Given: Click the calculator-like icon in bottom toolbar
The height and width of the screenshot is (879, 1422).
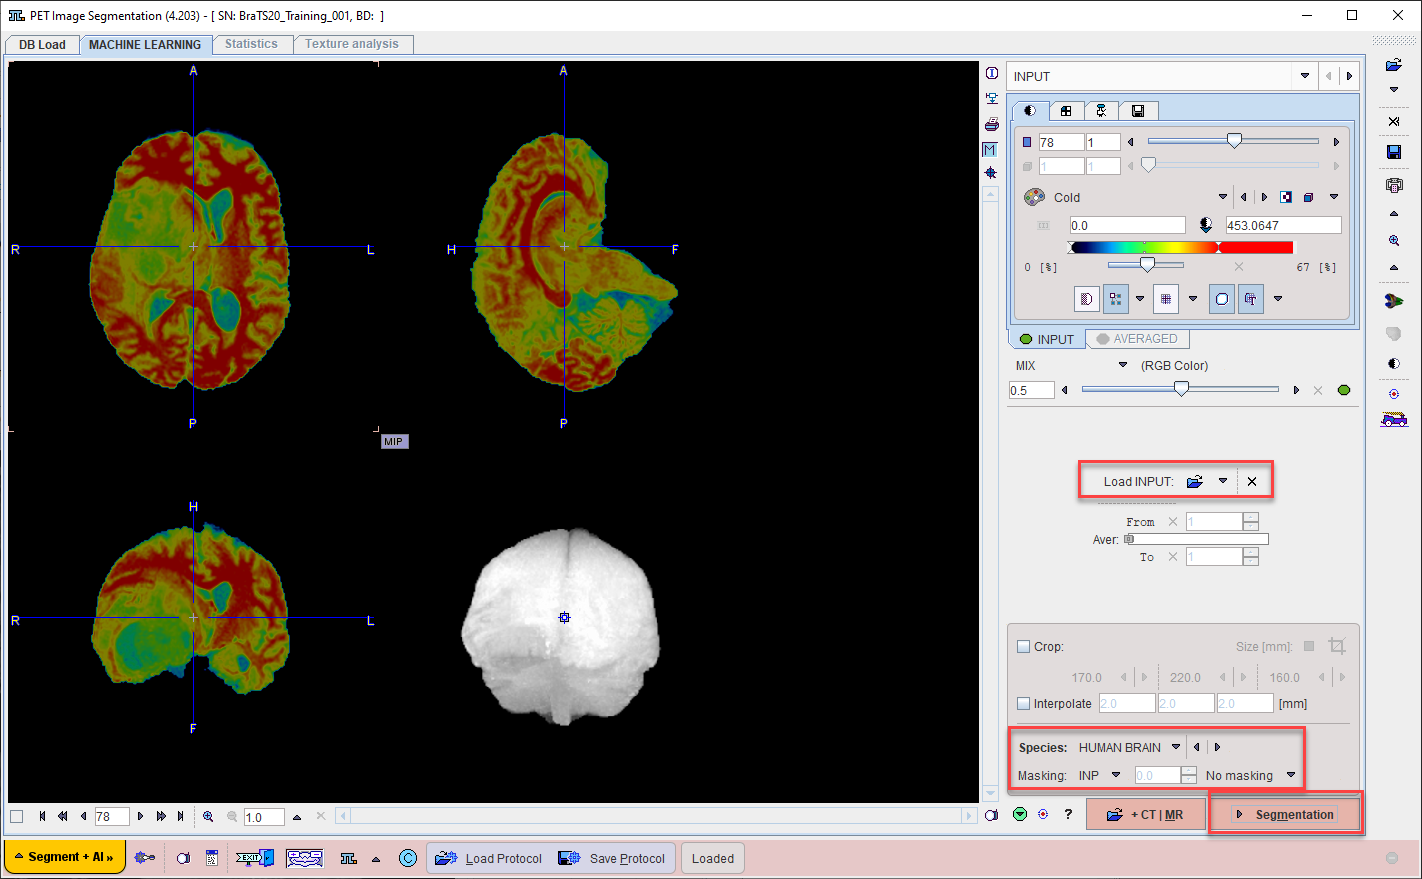Looking at the screenshot, I should coord(212,858).
